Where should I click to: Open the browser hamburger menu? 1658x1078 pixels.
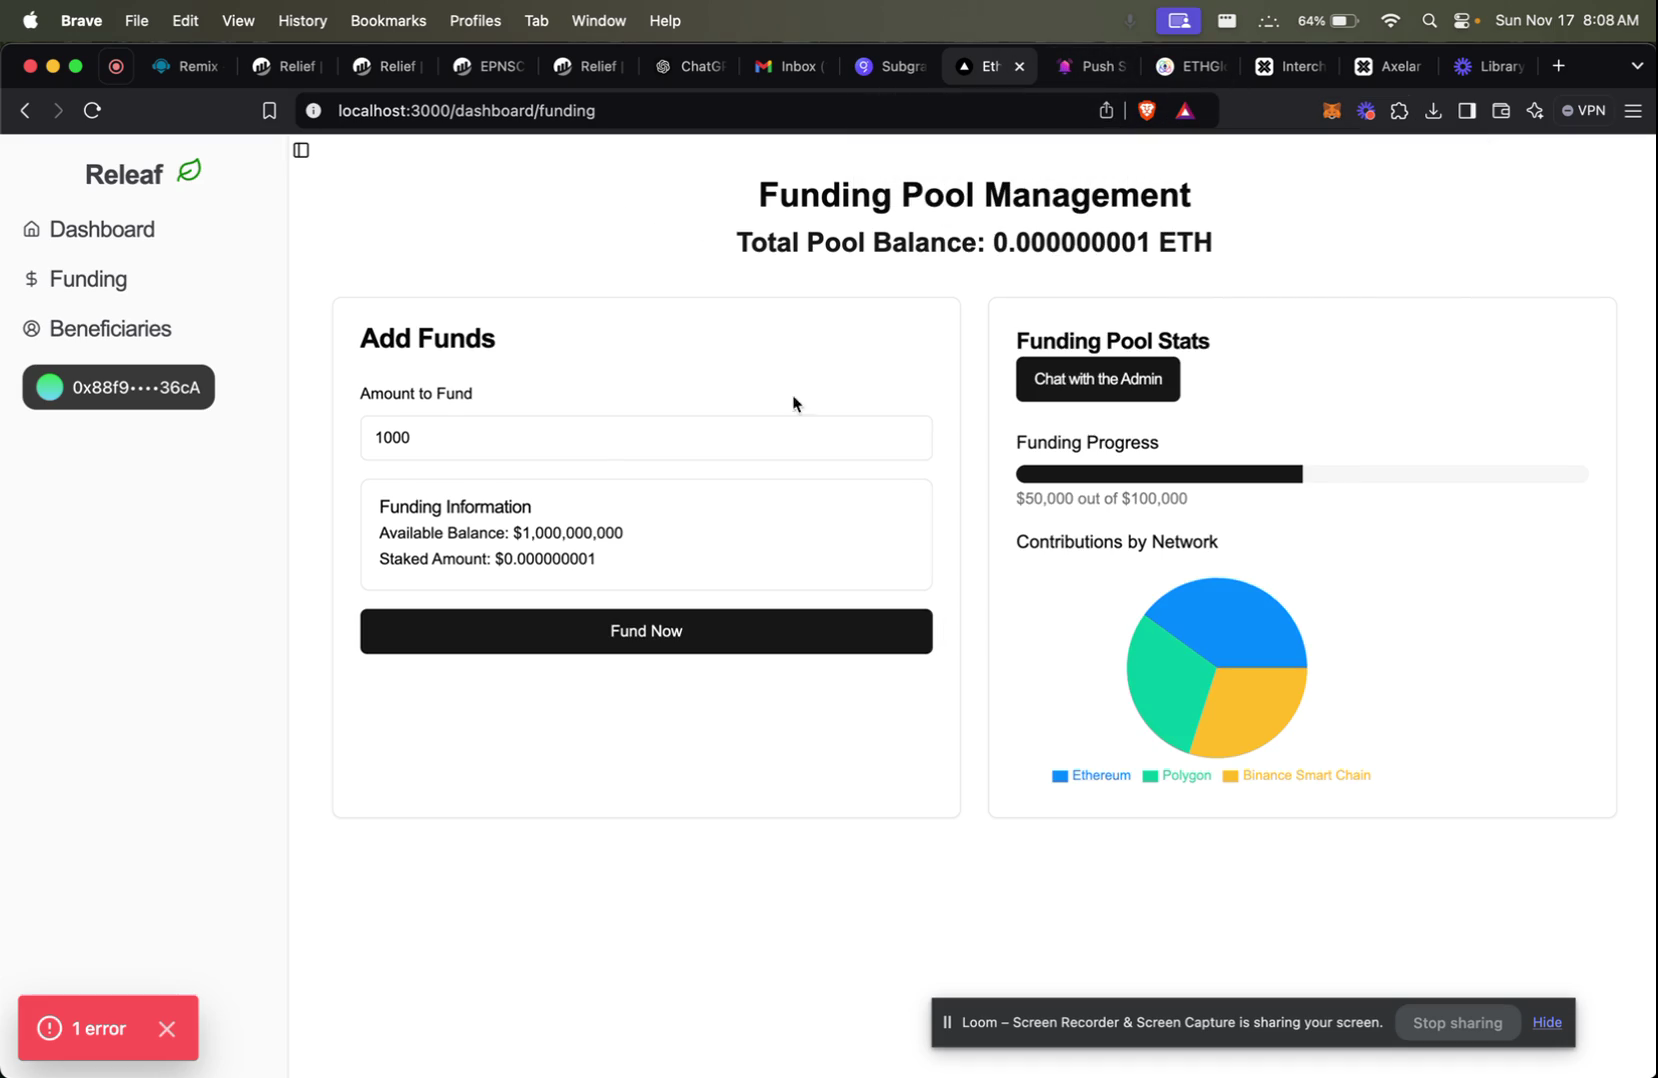point(1633,111)
